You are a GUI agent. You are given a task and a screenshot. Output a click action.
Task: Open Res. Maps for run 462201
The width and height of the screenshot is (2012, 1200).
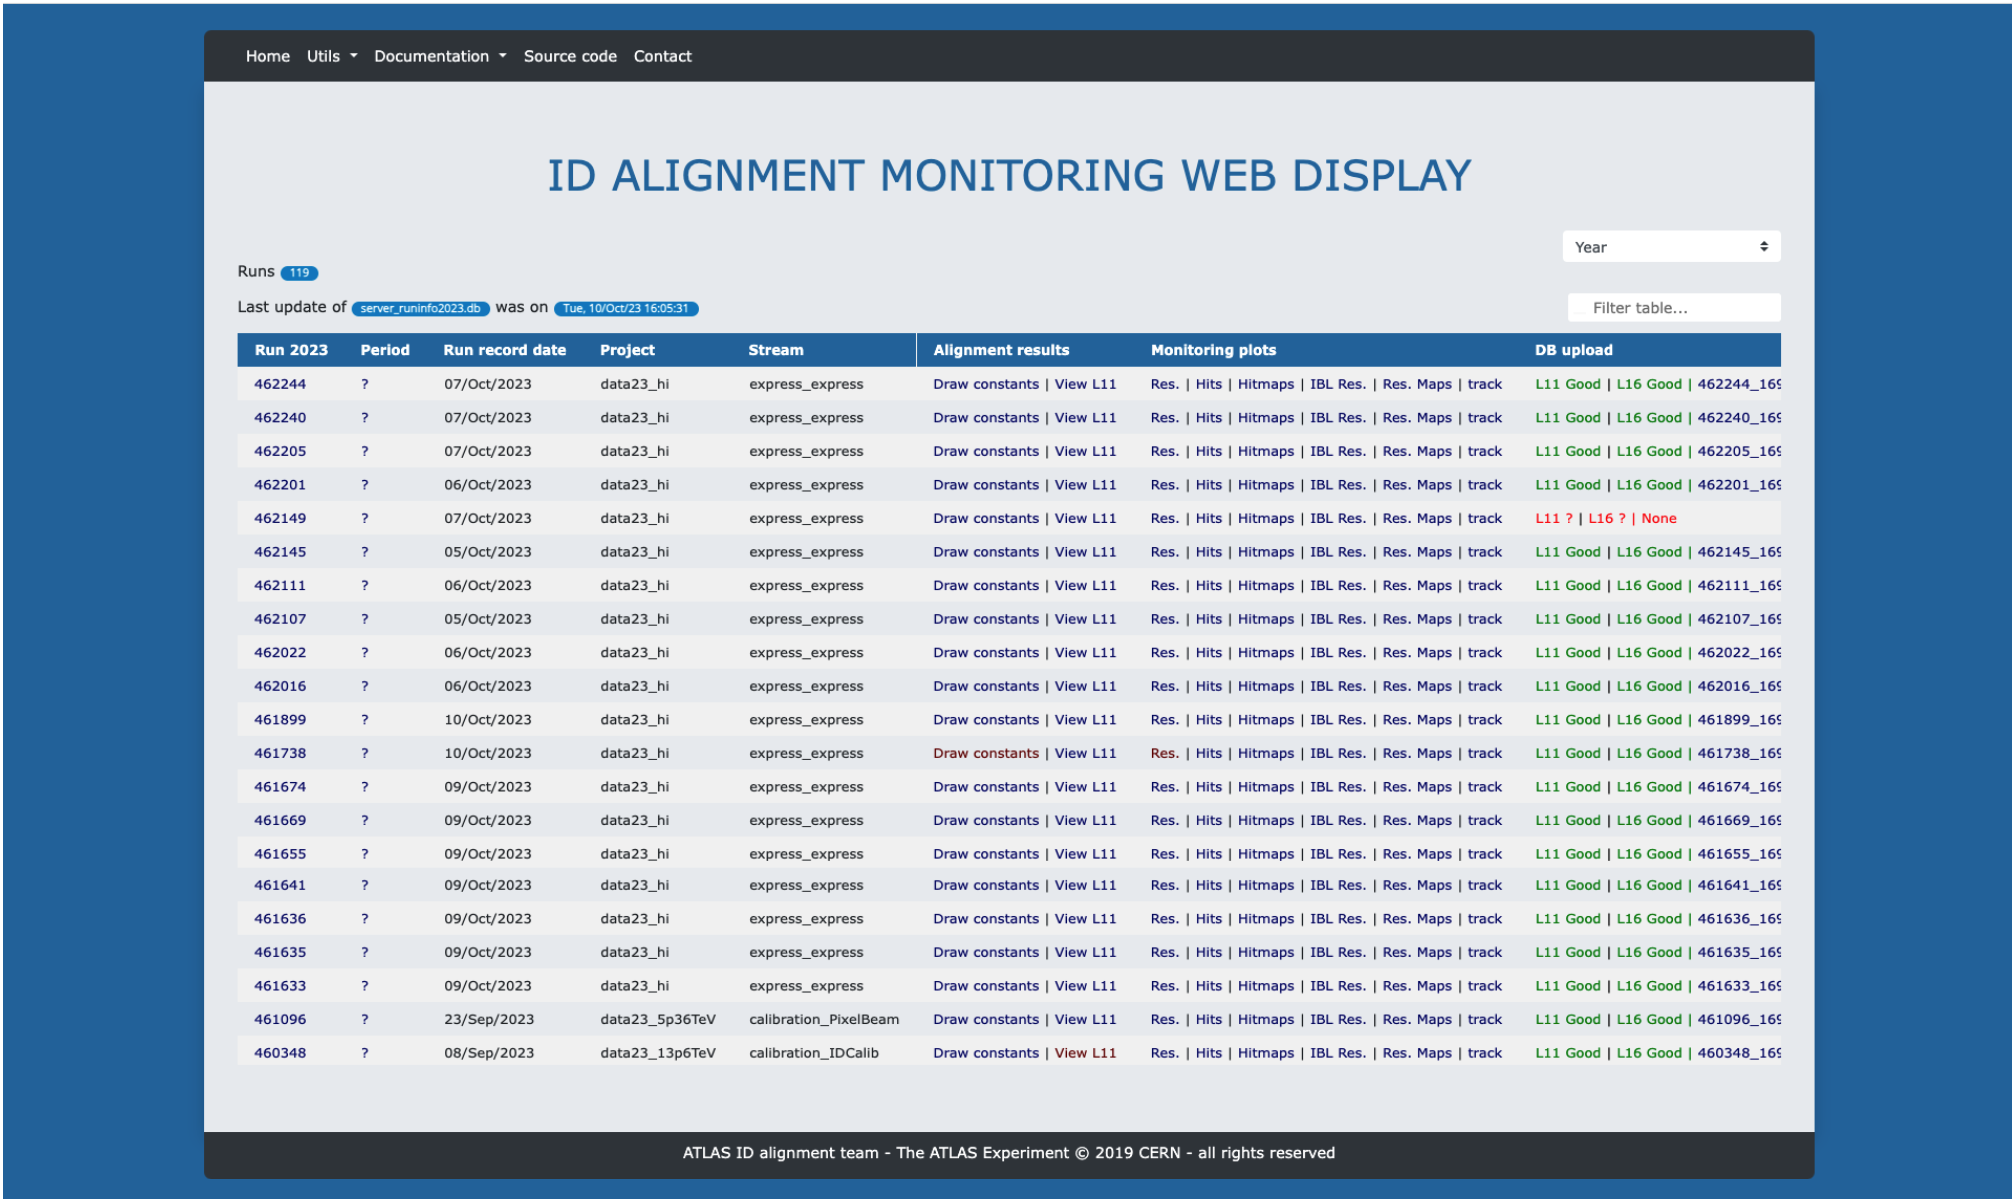(x=1417, y=485)
